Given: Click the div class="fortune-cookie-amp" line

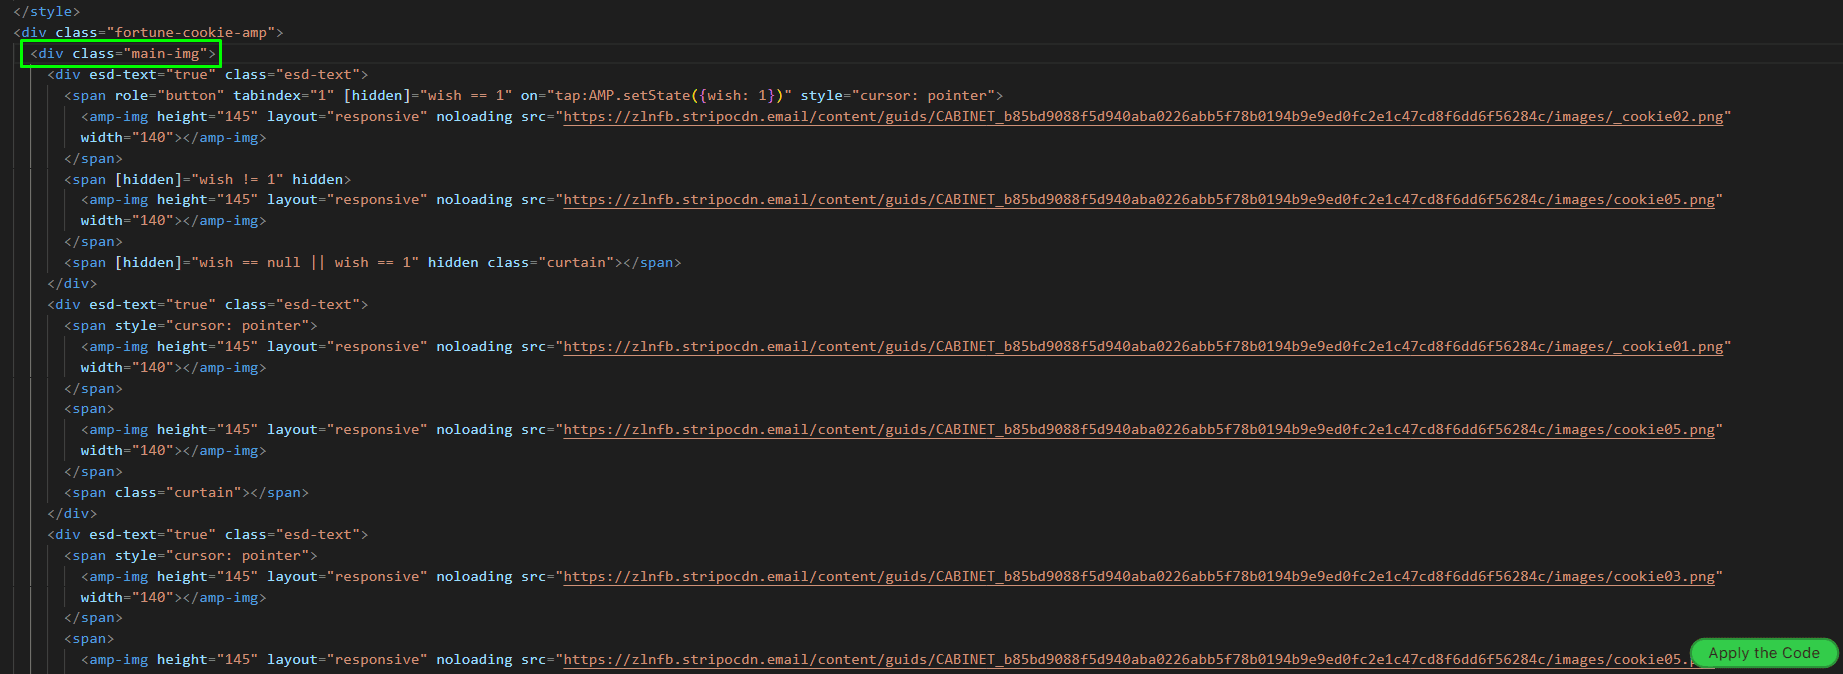Looking at the screenshot, I should coord(148,33).
